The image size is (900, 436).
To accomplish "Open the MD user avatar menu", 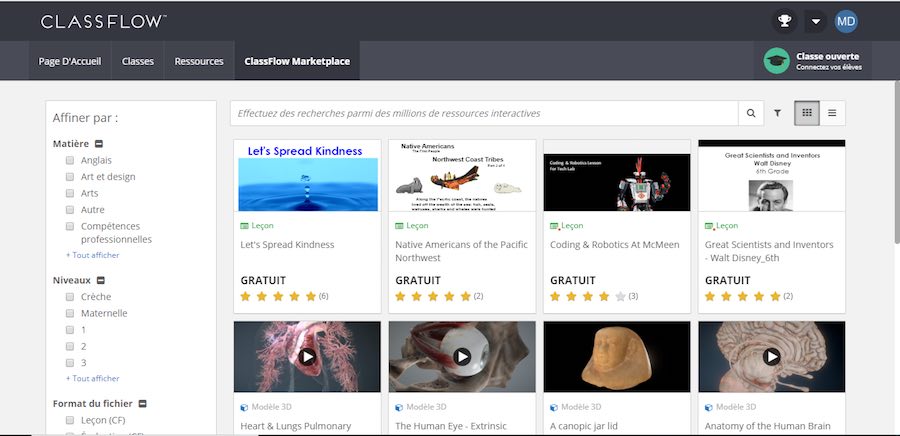I will 846,21.
